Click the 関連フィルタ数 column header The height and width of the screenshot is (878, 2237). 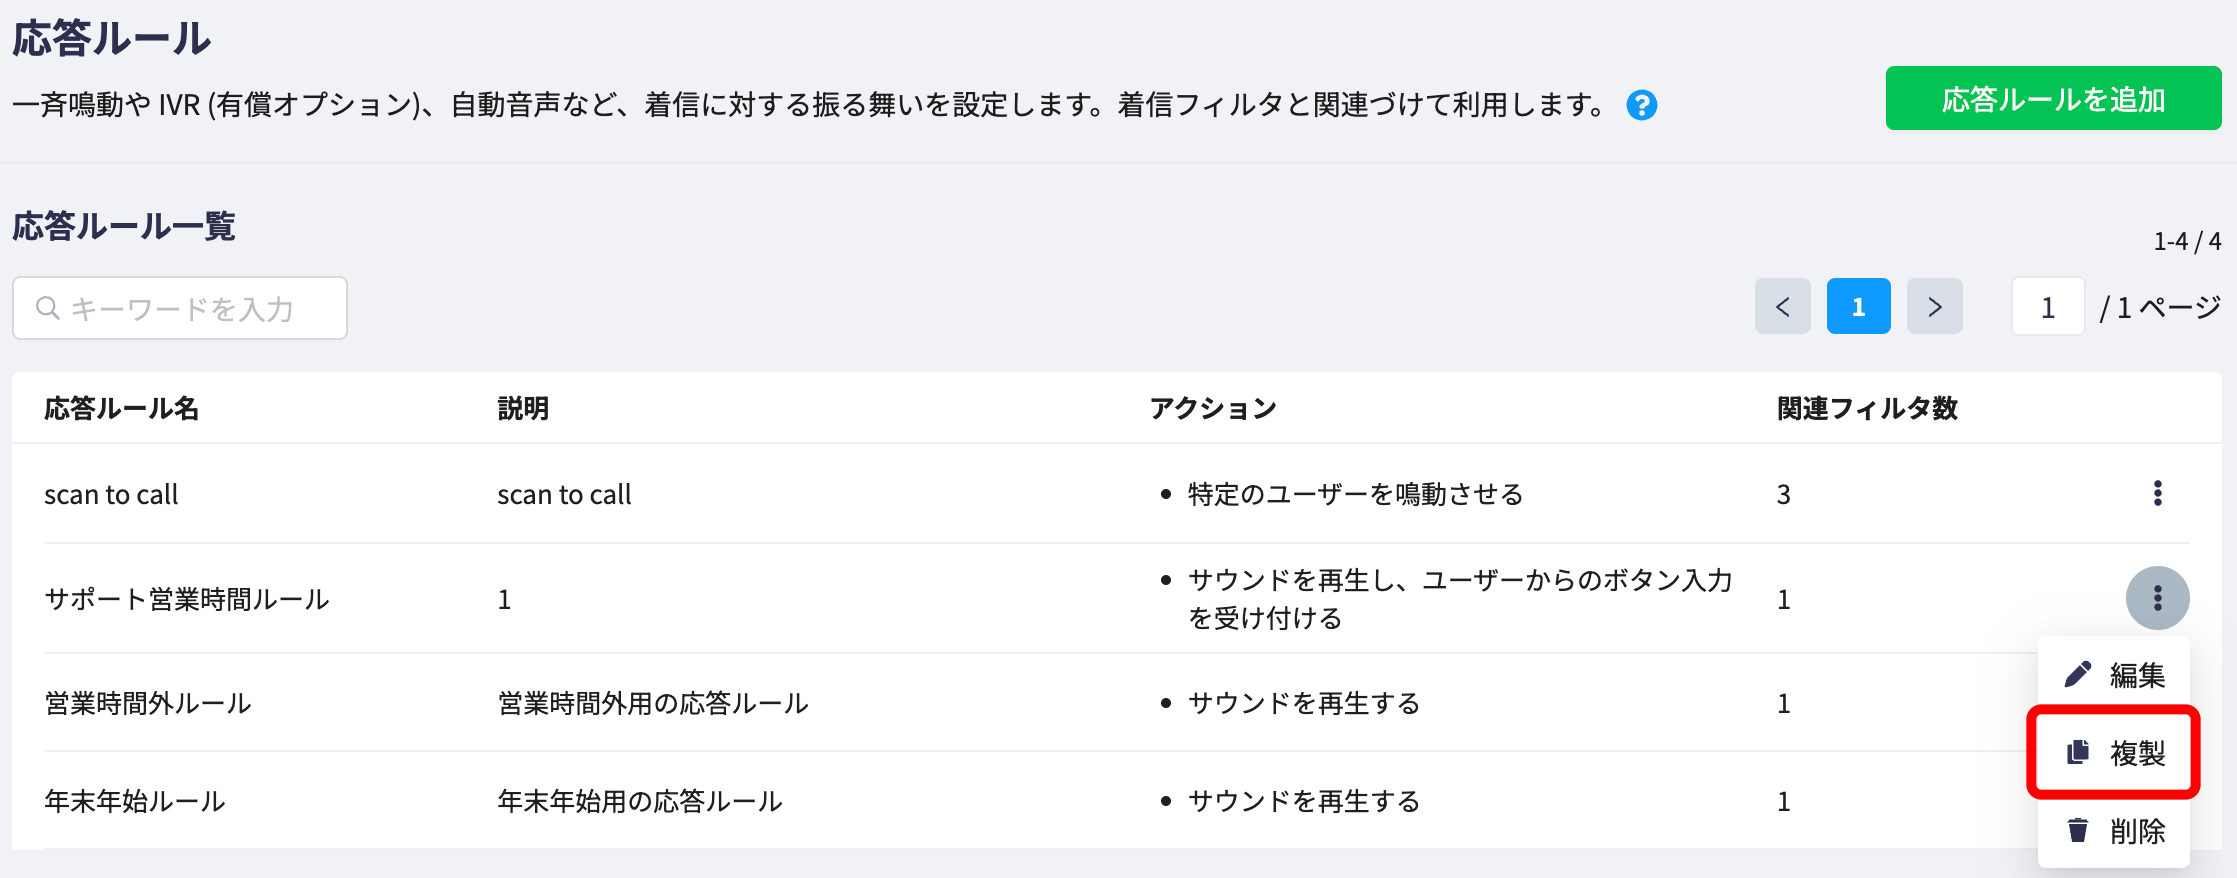coord(1867,408)
